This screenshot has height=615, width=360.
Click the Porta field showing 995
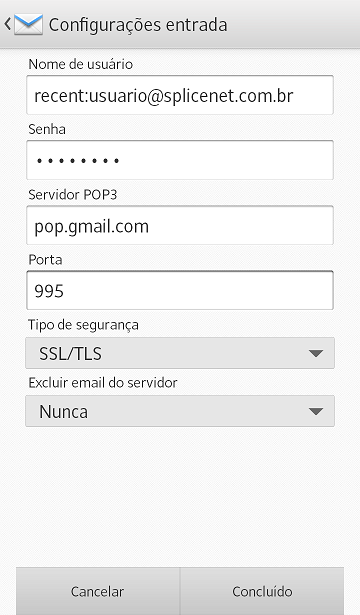click(180, 290)
